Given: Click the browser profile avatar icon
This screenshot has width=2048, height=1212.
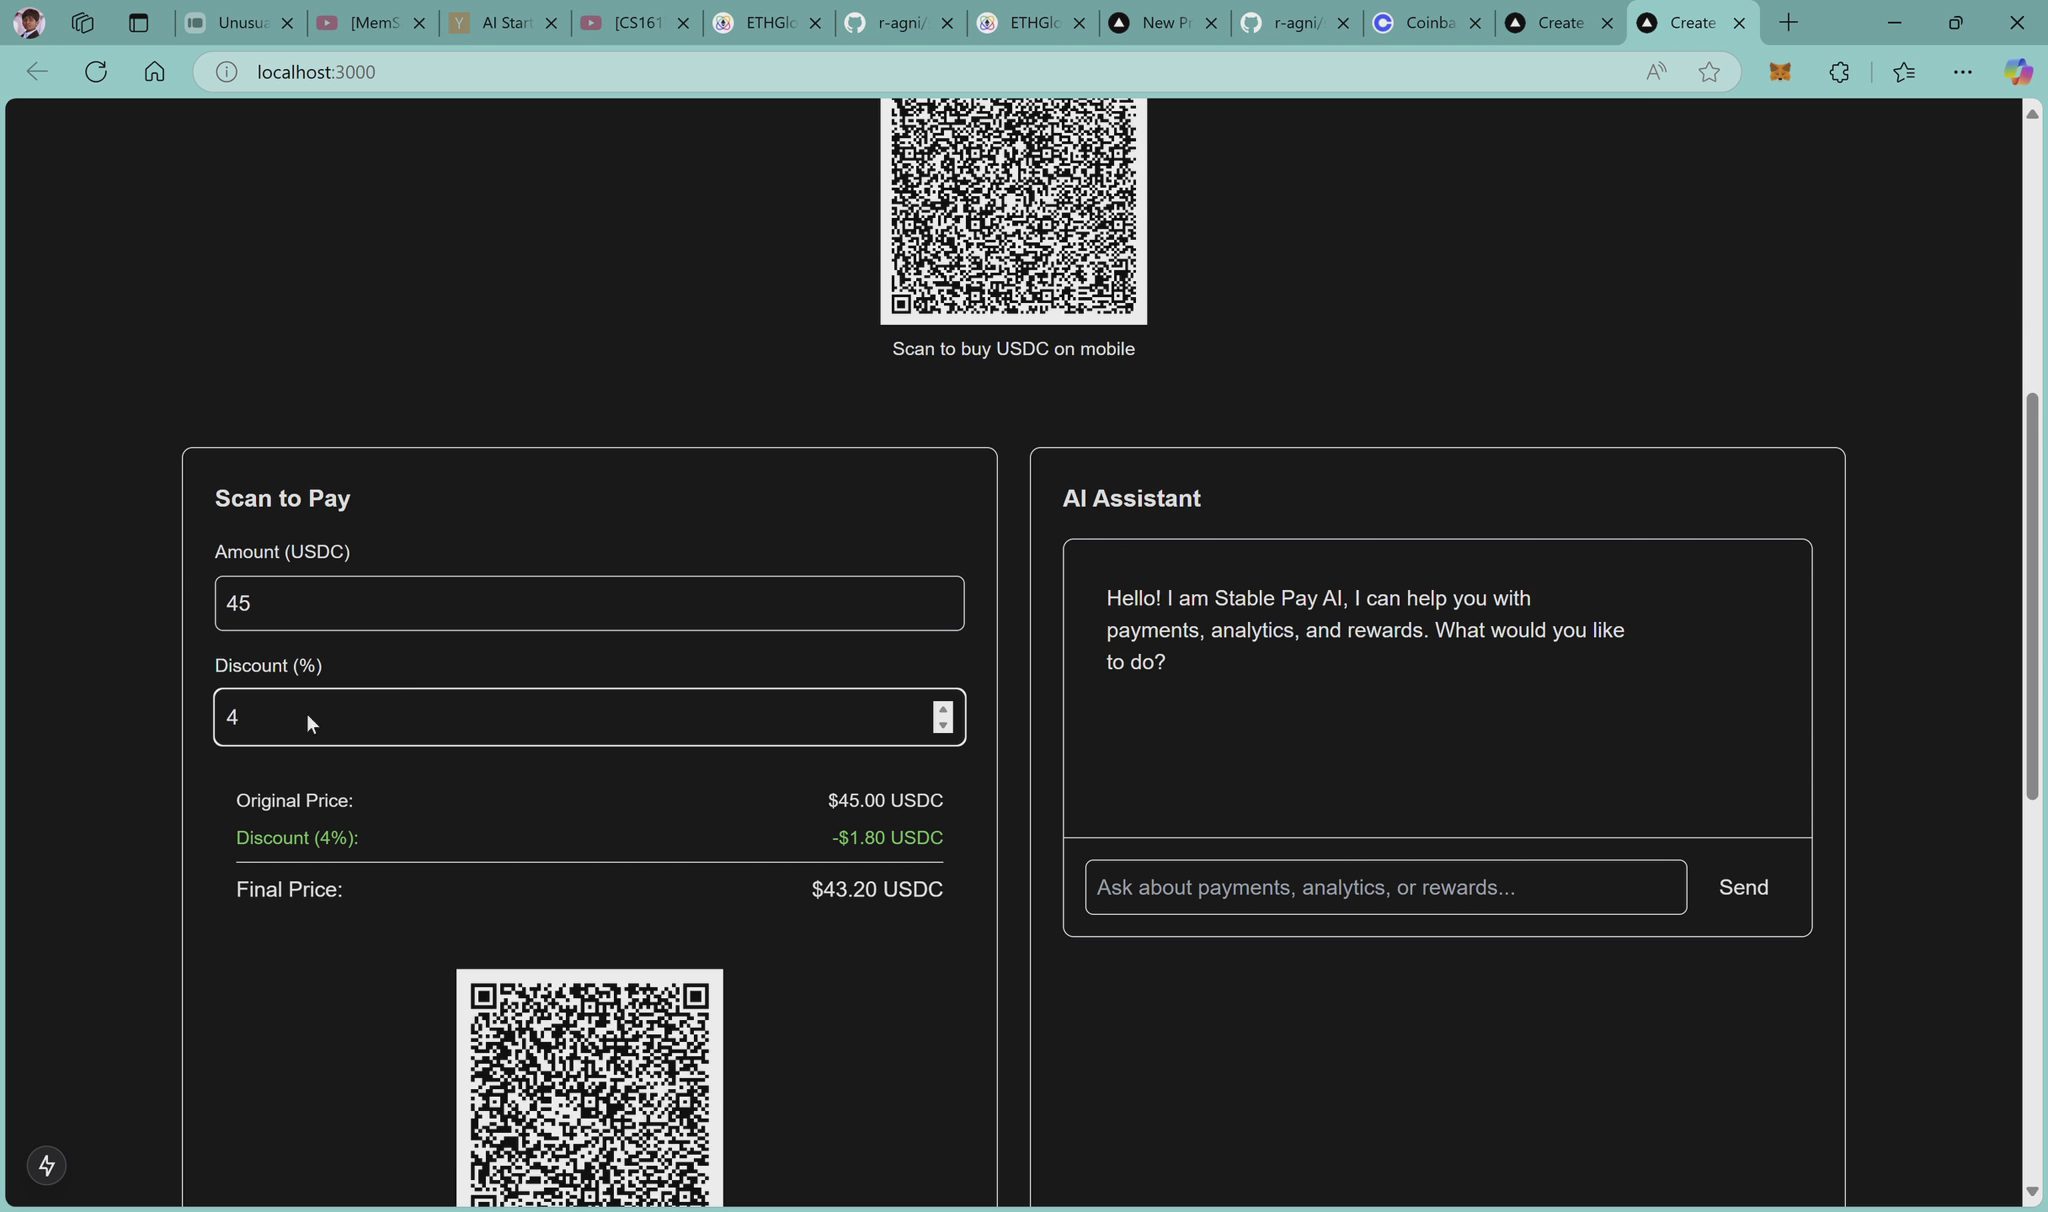Looking at the screenshot, I should [x=29, y=22].
